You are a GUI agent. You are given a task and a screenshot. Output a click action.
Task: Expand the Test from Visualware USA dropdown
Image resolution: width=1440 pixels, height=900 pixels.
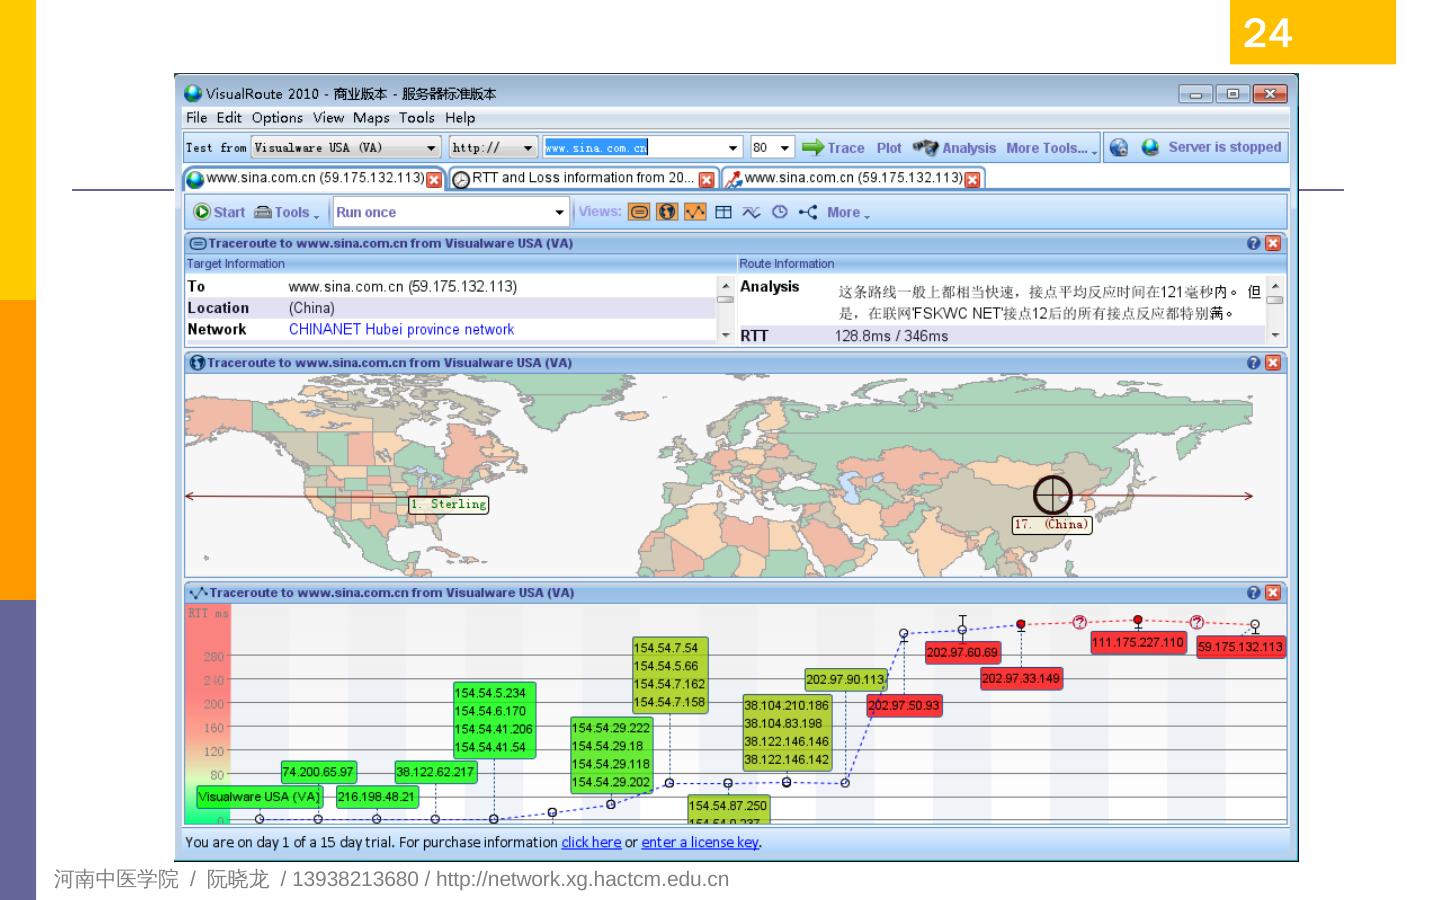(431, 148)
